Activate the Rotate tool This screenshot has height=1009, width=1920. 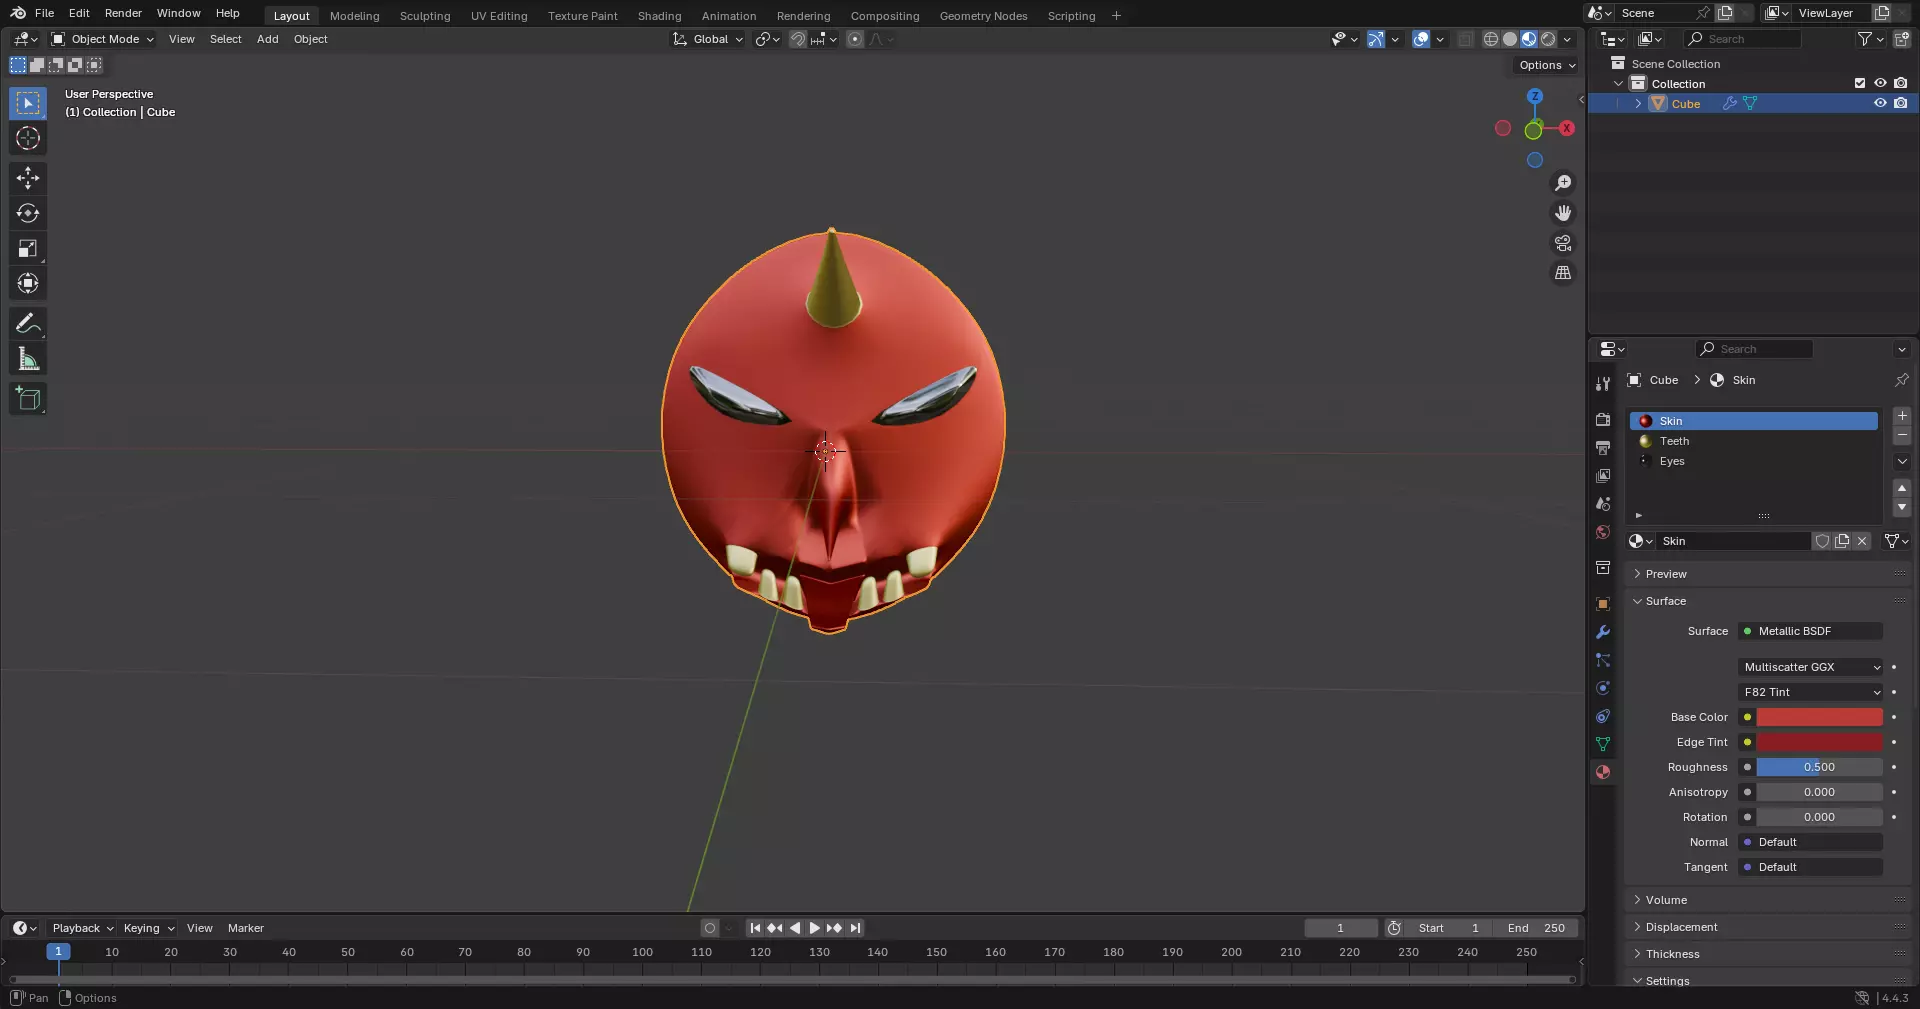tap(28, 213)
